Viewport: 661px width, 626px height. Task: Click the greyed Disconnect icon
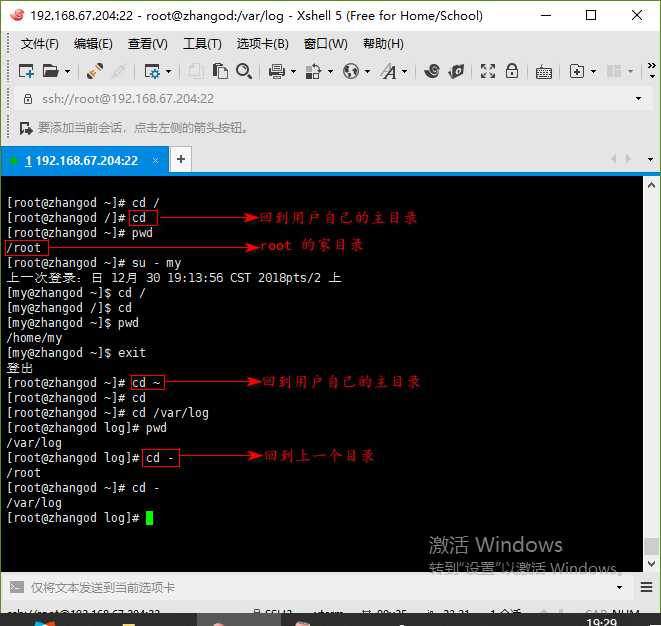[x=119, y=72]
